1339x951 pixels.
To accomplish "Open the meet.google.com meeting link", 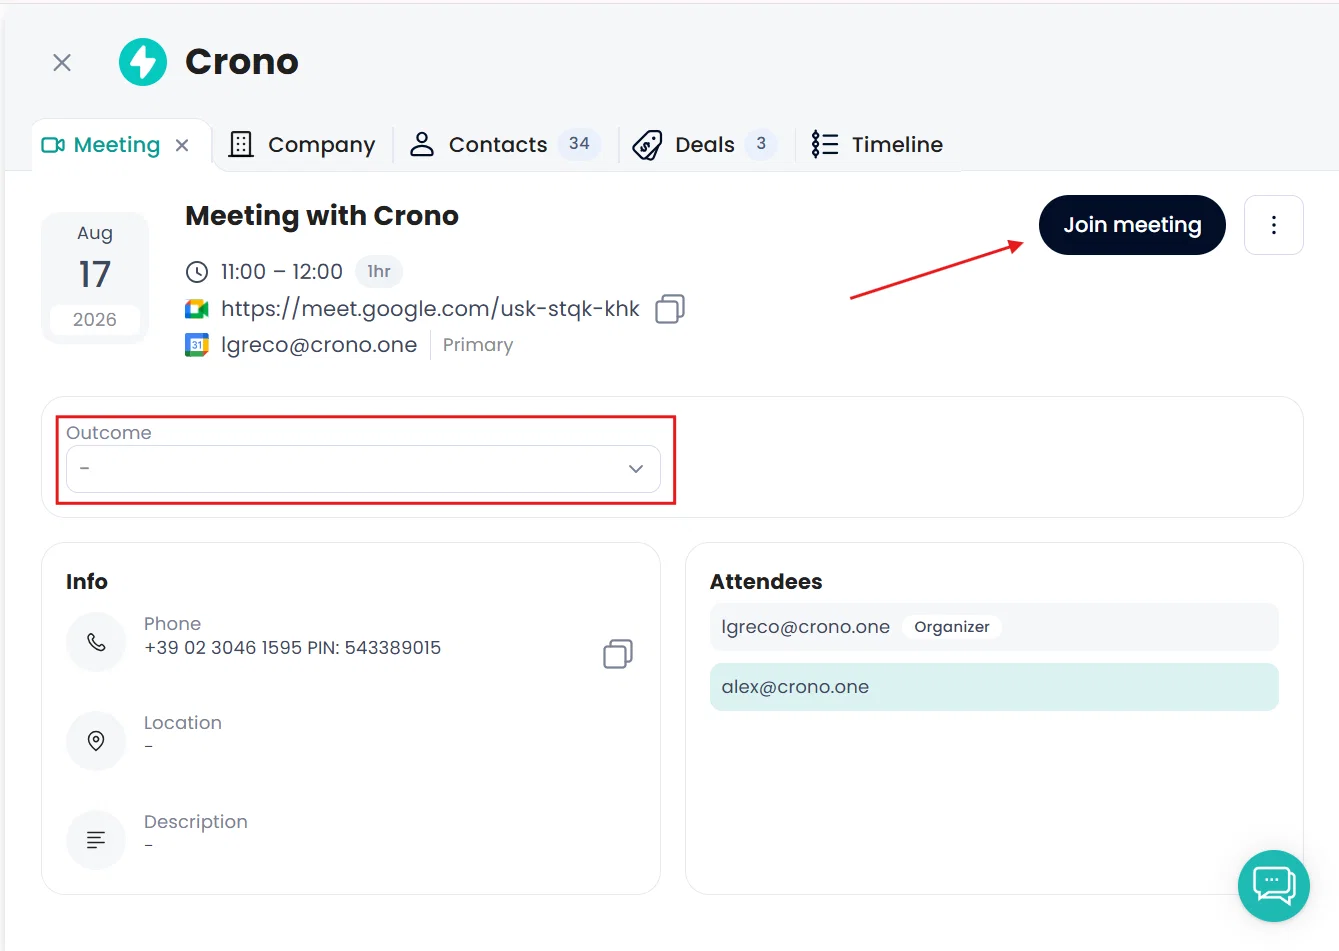I will pos(430,309).
